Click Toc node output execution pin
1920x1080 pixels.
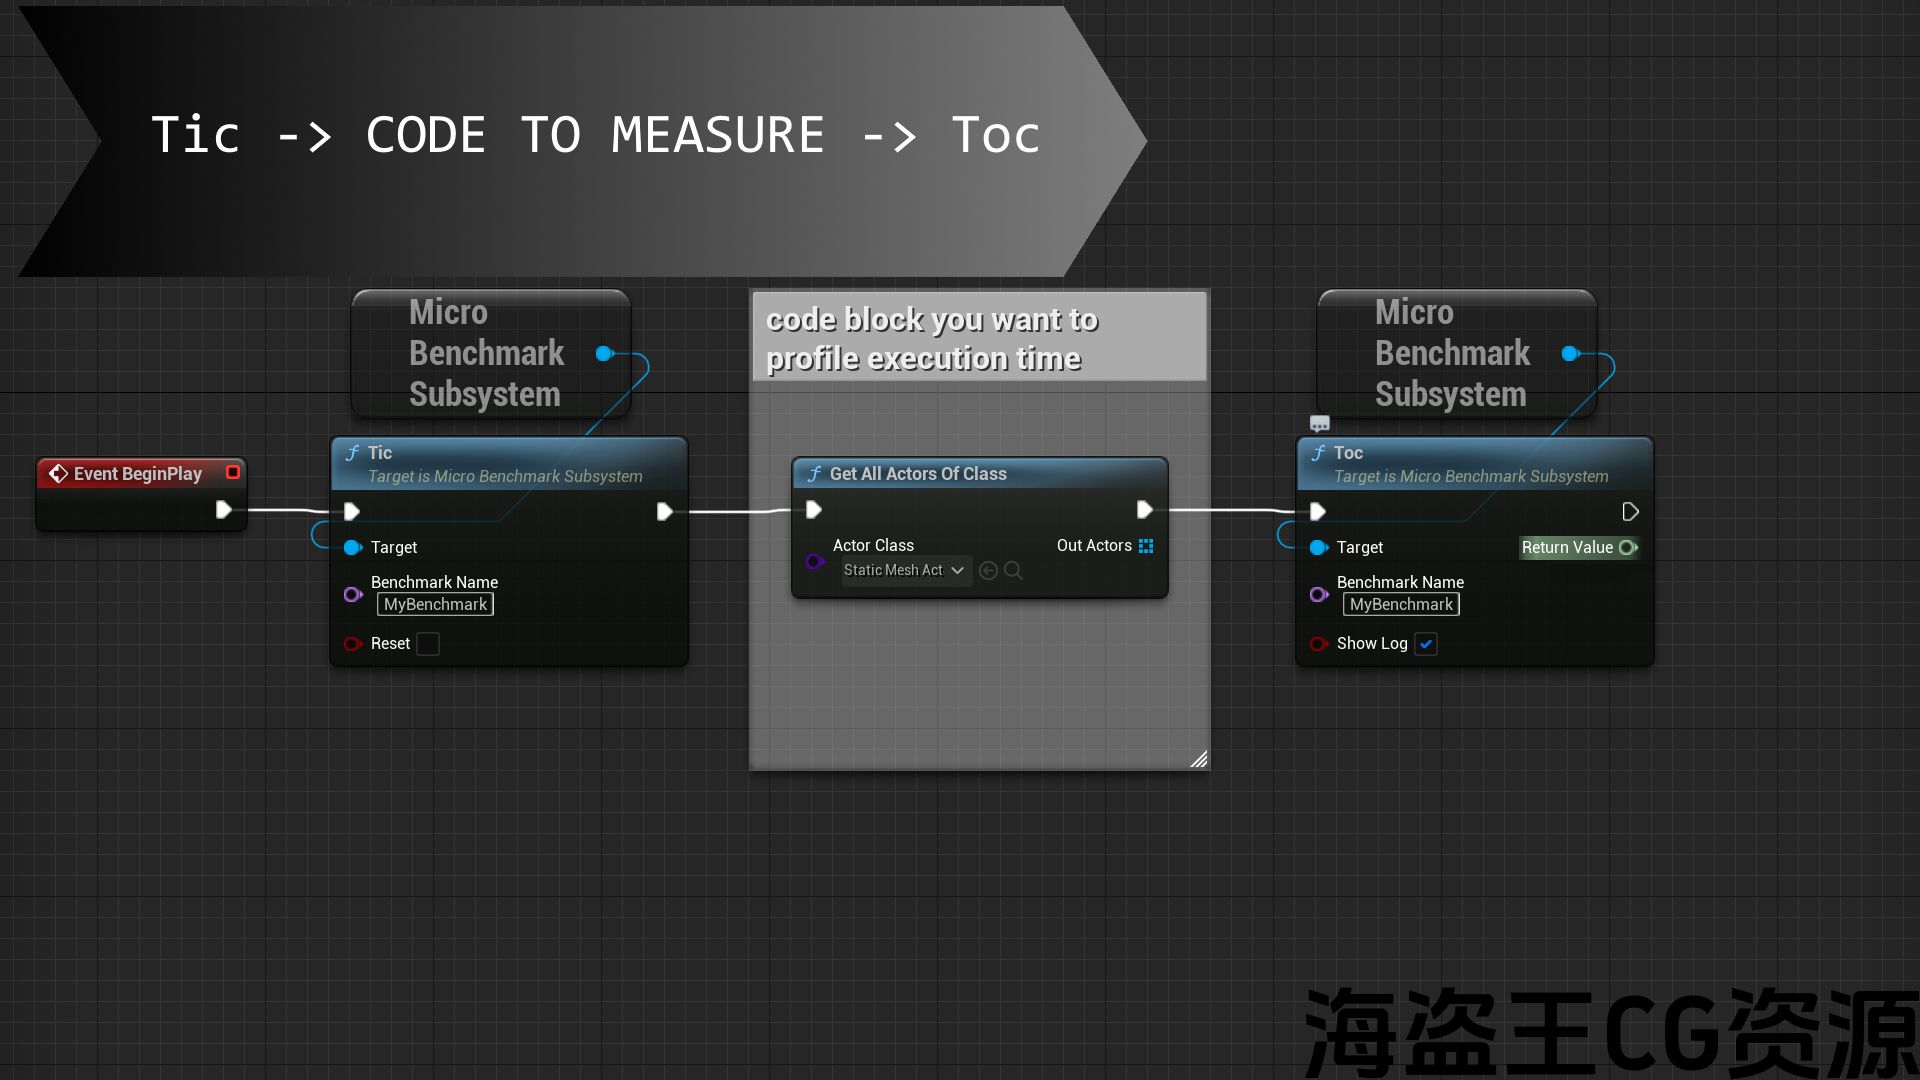pos(1630,512)
